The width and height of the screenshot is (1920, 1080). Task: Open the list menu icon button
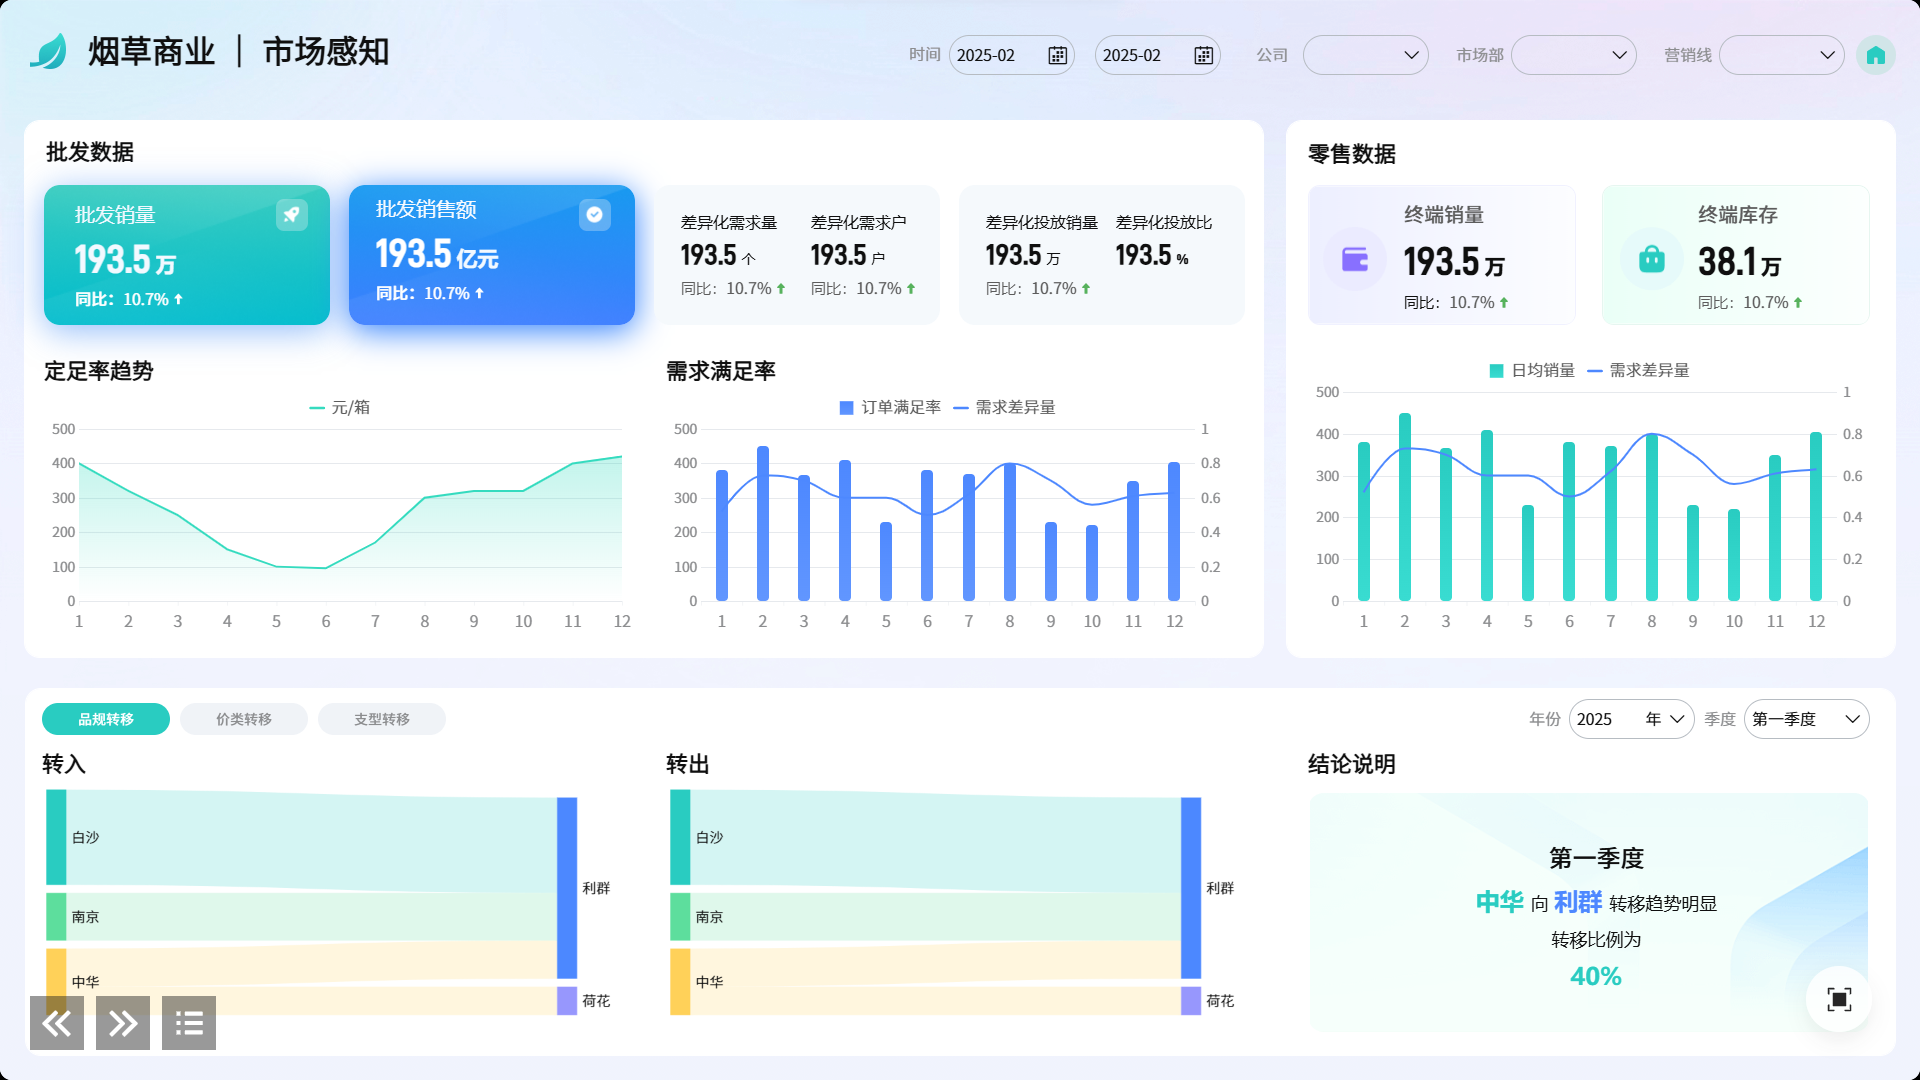point(189,1022)
